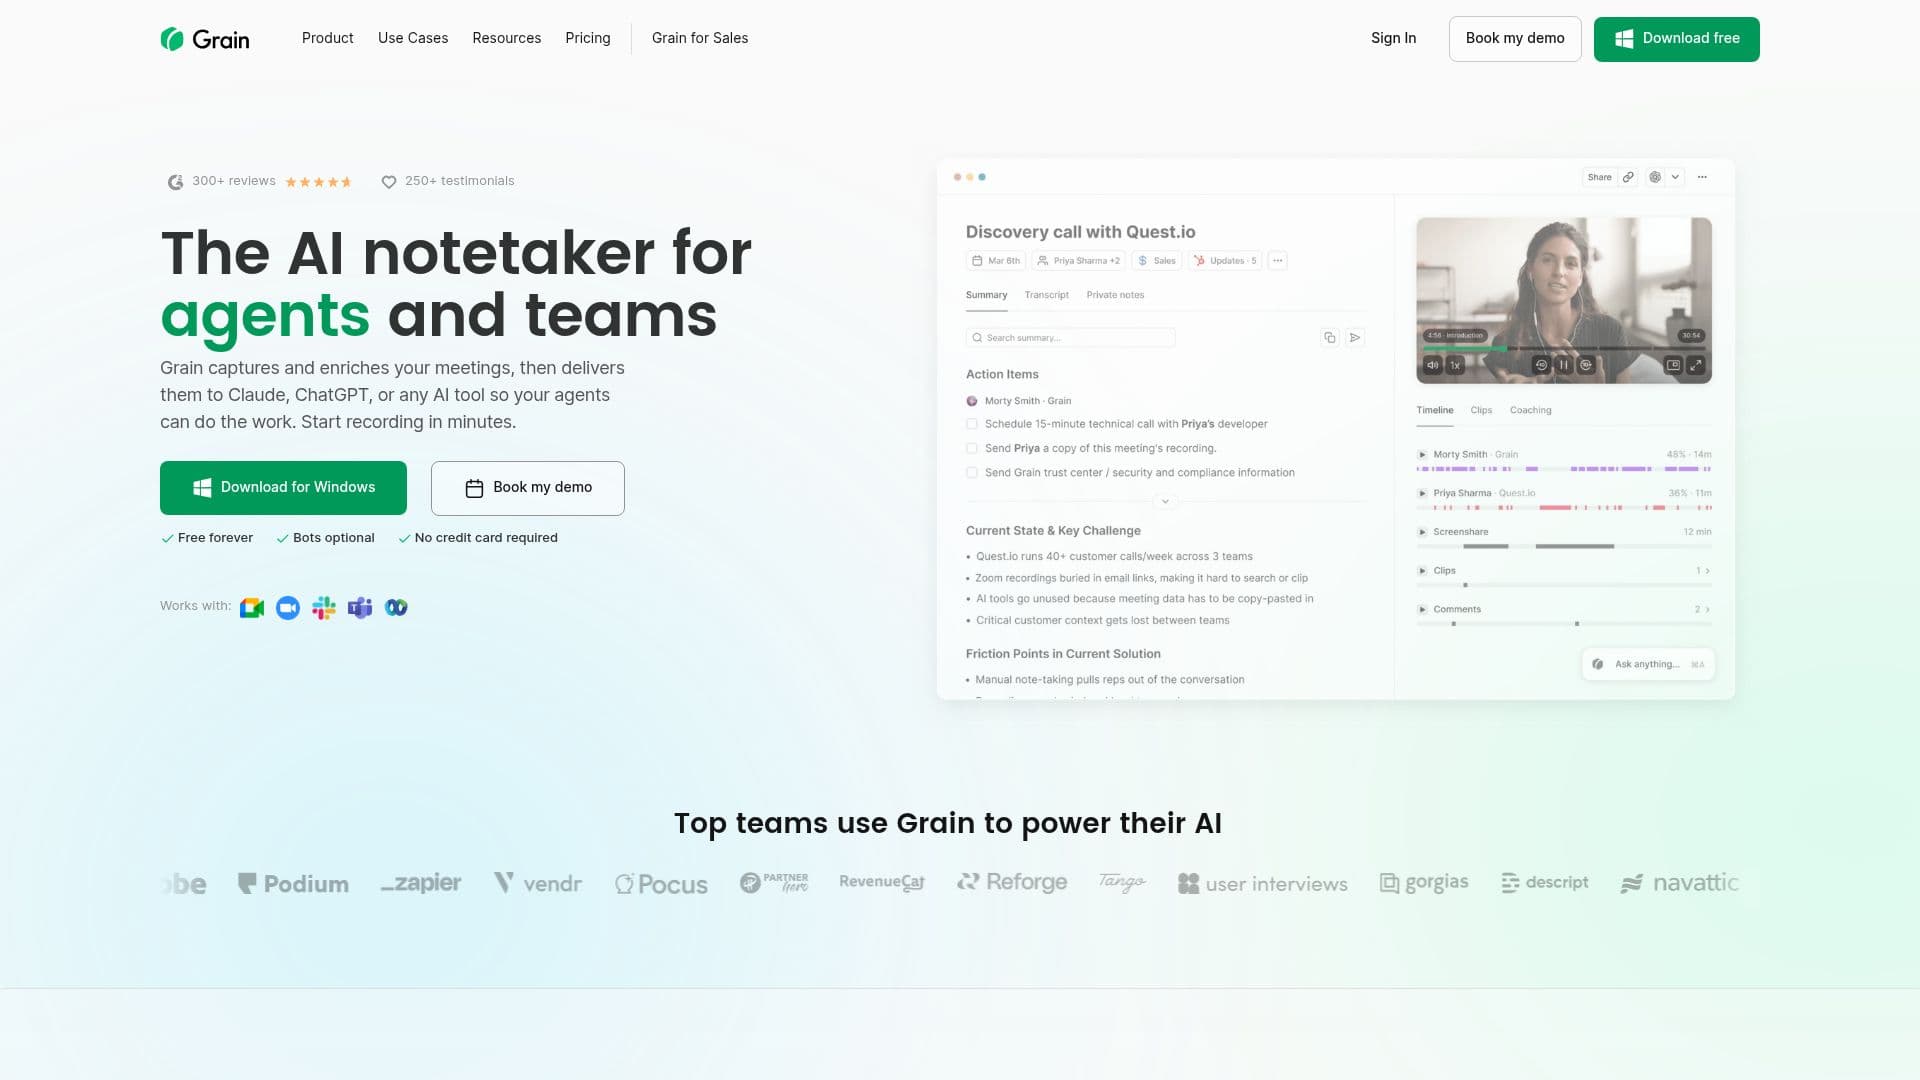Open the Resources menu
Viewport: 1920px width, 1080px height.
(507, 38)
